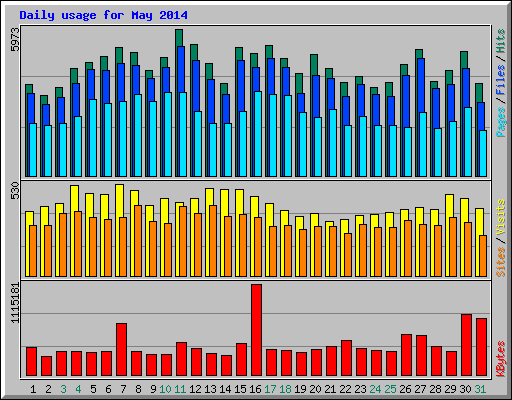Click day label 1 on the x-axis
This screenshot has height=400, width=512.
pos(33,389)
